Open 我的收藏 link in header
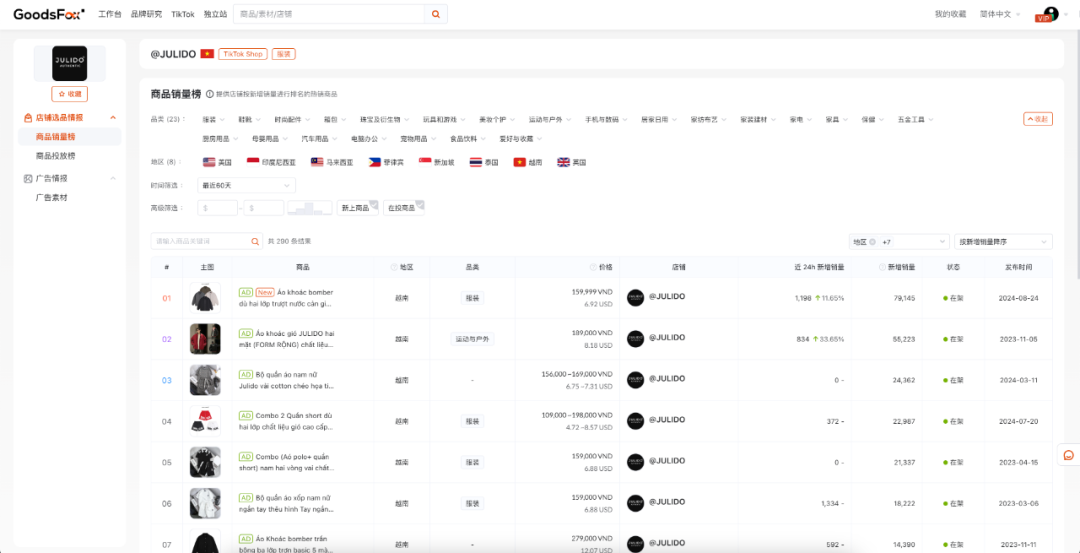Image resolution: width=1080 pixels, height=553 pixels. (950, 14)
